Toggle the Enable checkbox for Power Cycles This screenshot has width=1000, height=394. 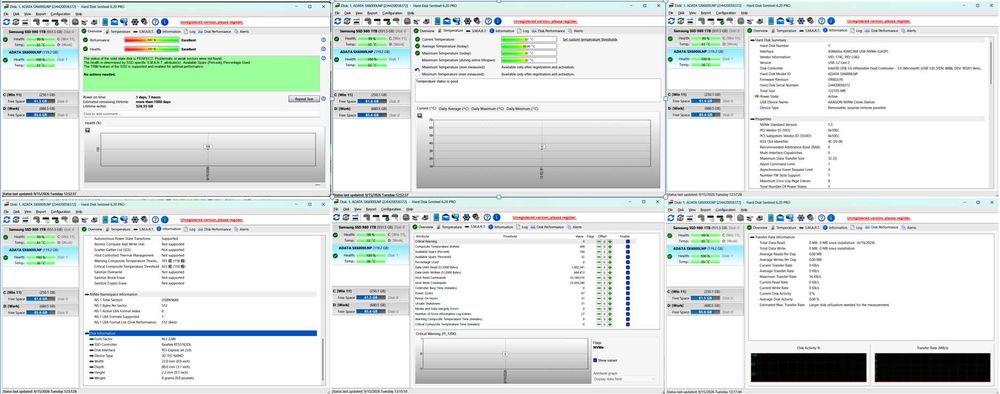(628, 293)
